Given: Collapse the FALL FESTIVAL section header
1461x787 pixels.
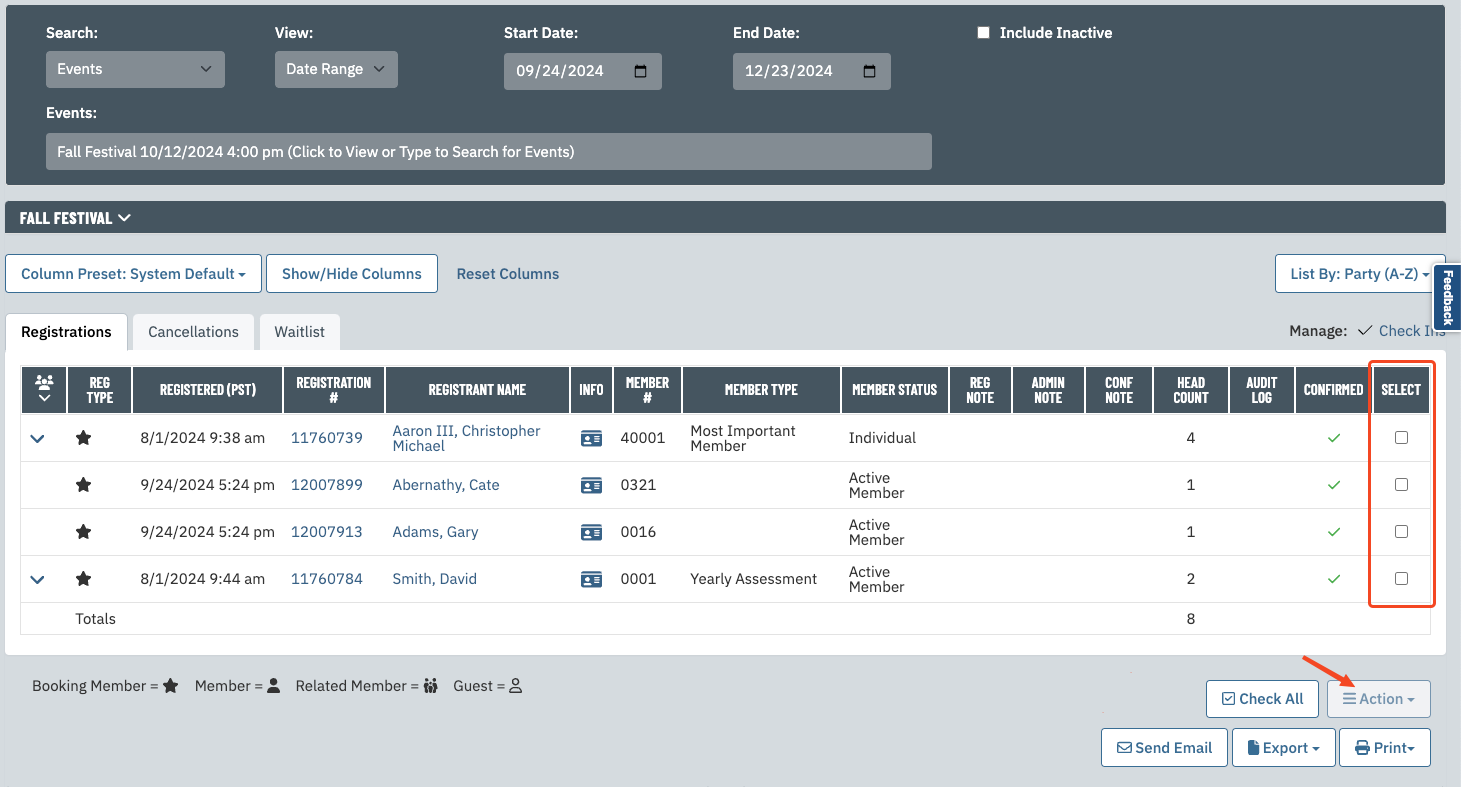Looking at the screenshot, I should [x=75, y=218].
